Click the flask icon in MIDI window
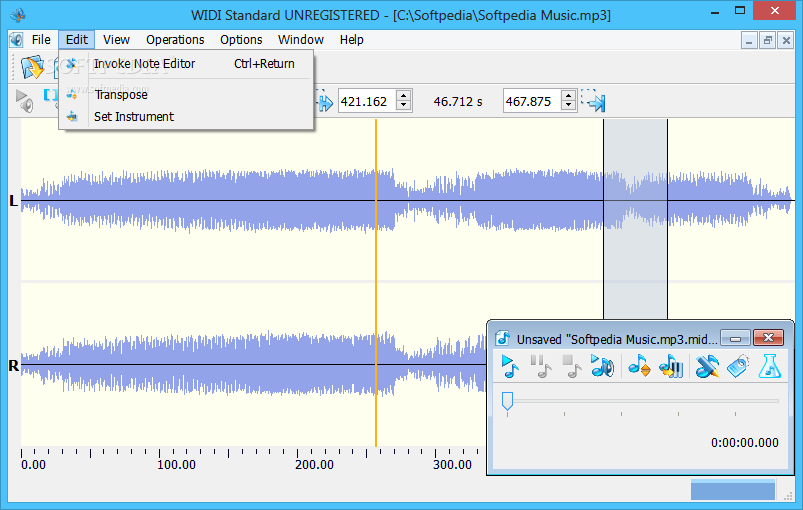Viewport: 803px width, 510px height. coord(769,366)
